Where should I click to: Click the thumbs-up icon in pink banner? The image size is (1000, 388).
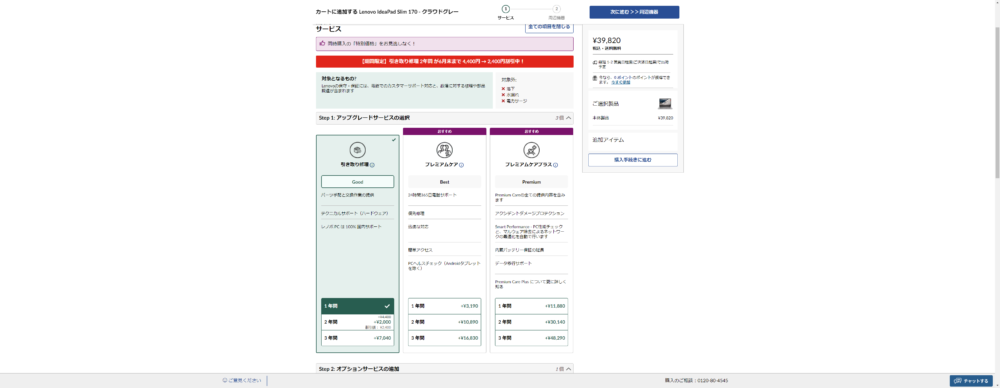point(323,43)
